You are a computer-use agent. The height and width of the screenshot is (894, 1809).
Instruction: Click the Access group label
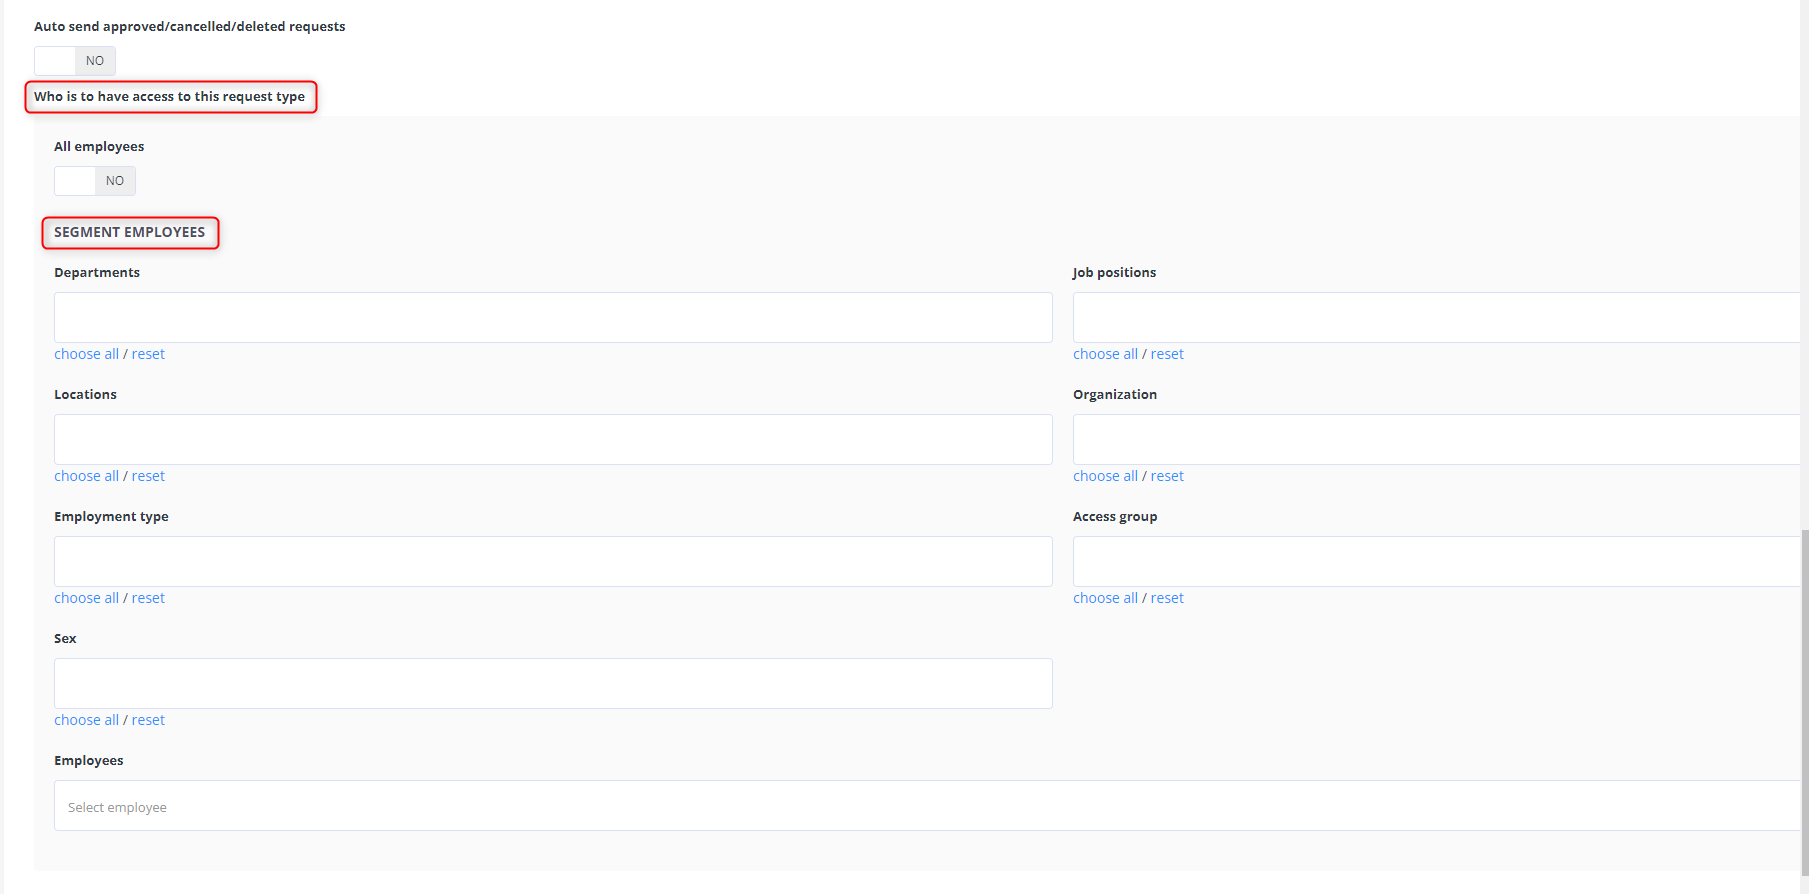pos(1115,516)
